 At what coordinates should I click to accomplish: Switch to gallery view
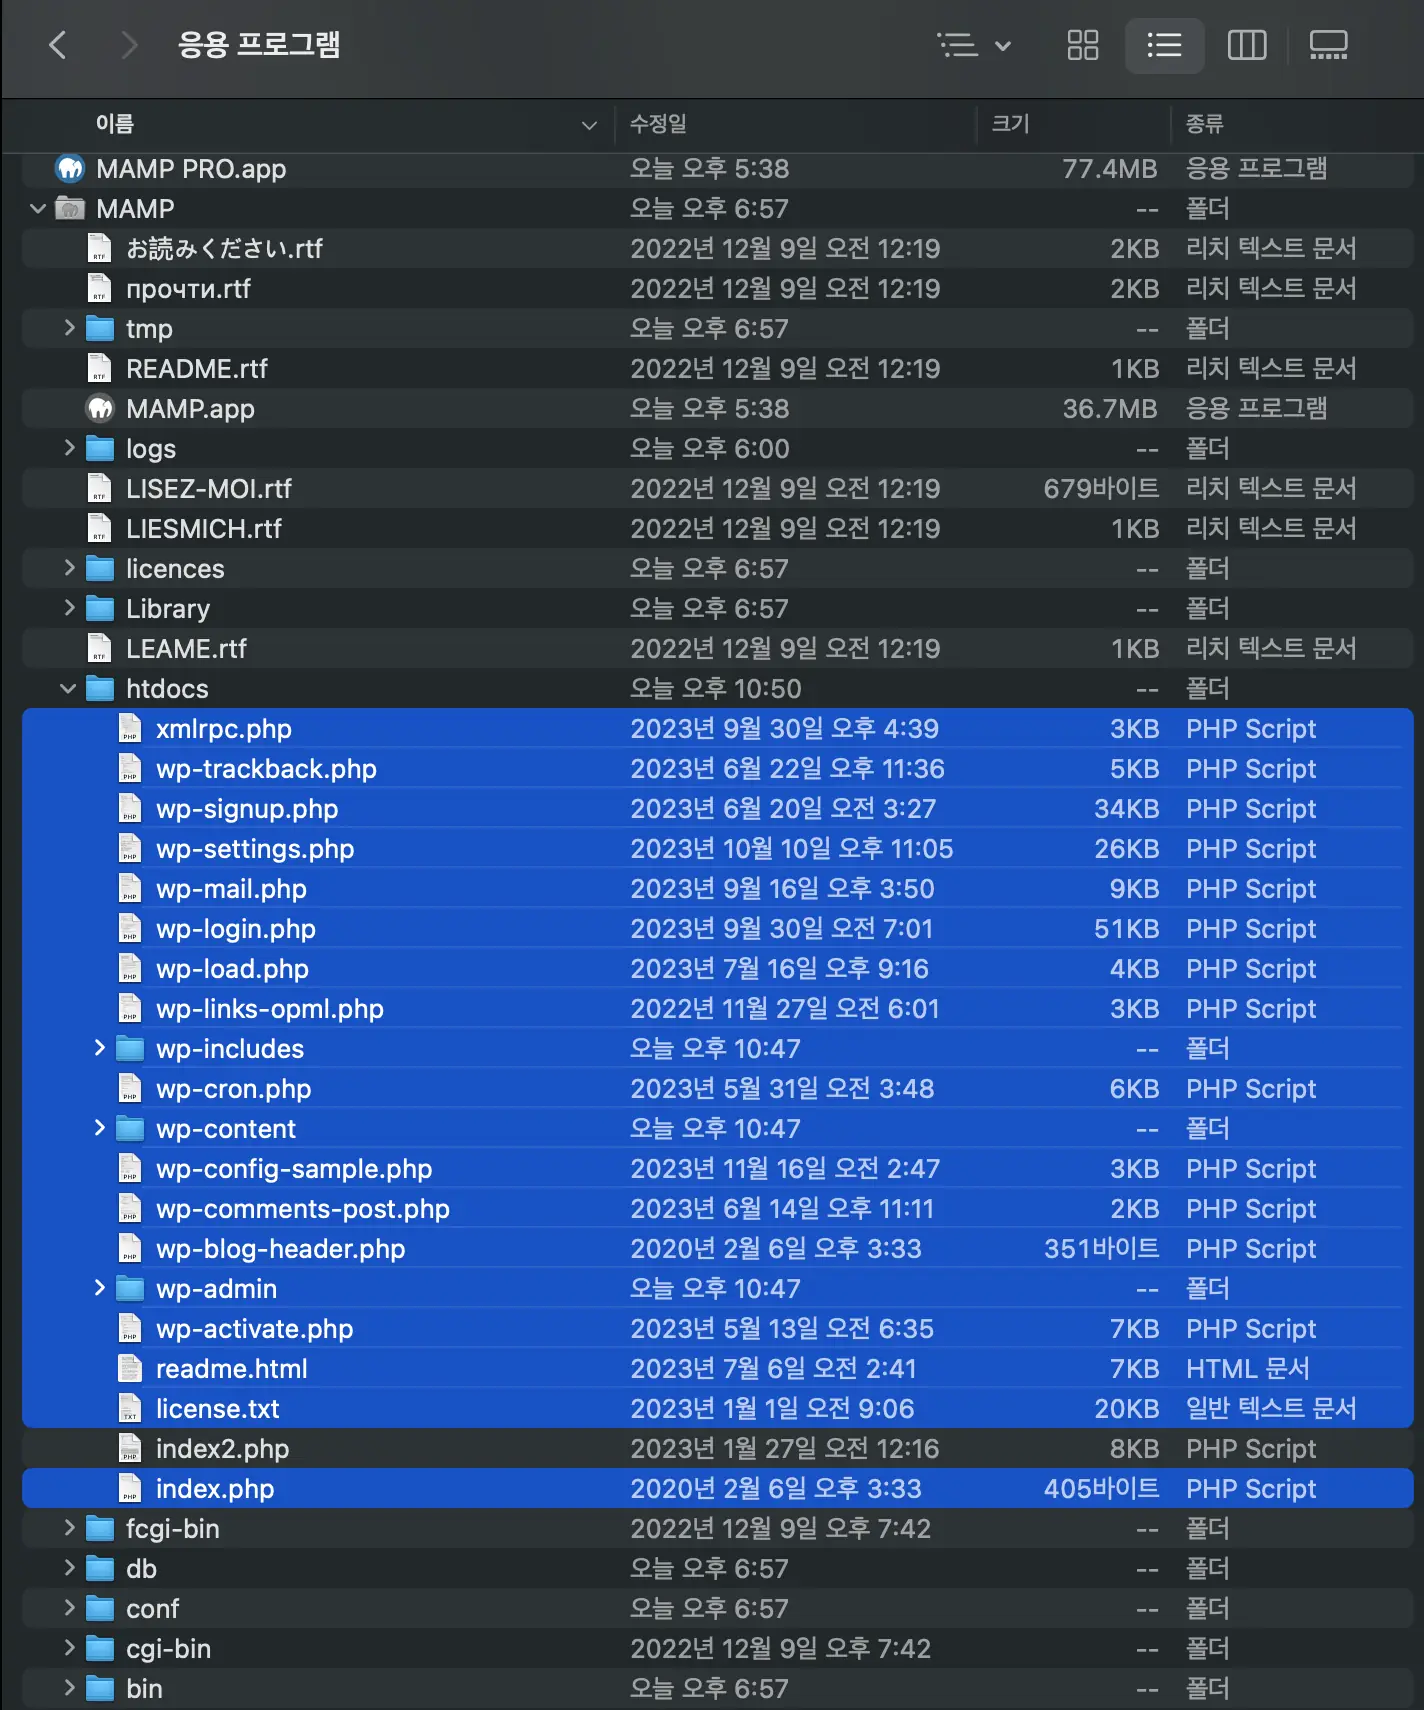coord(1329,45)
